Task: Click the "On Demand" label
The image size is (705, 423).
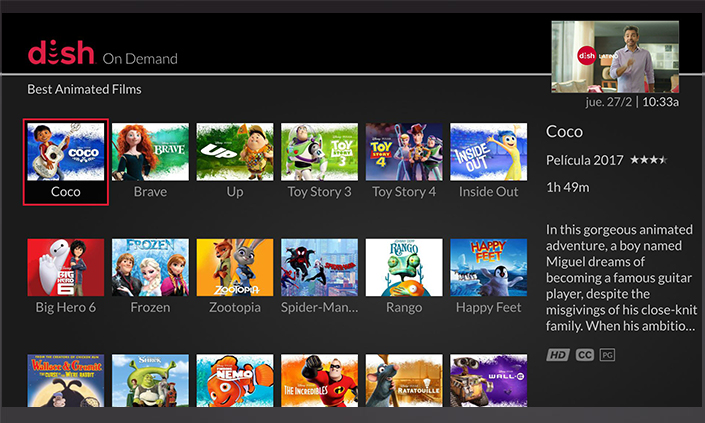Action: [x=140, y=59]
